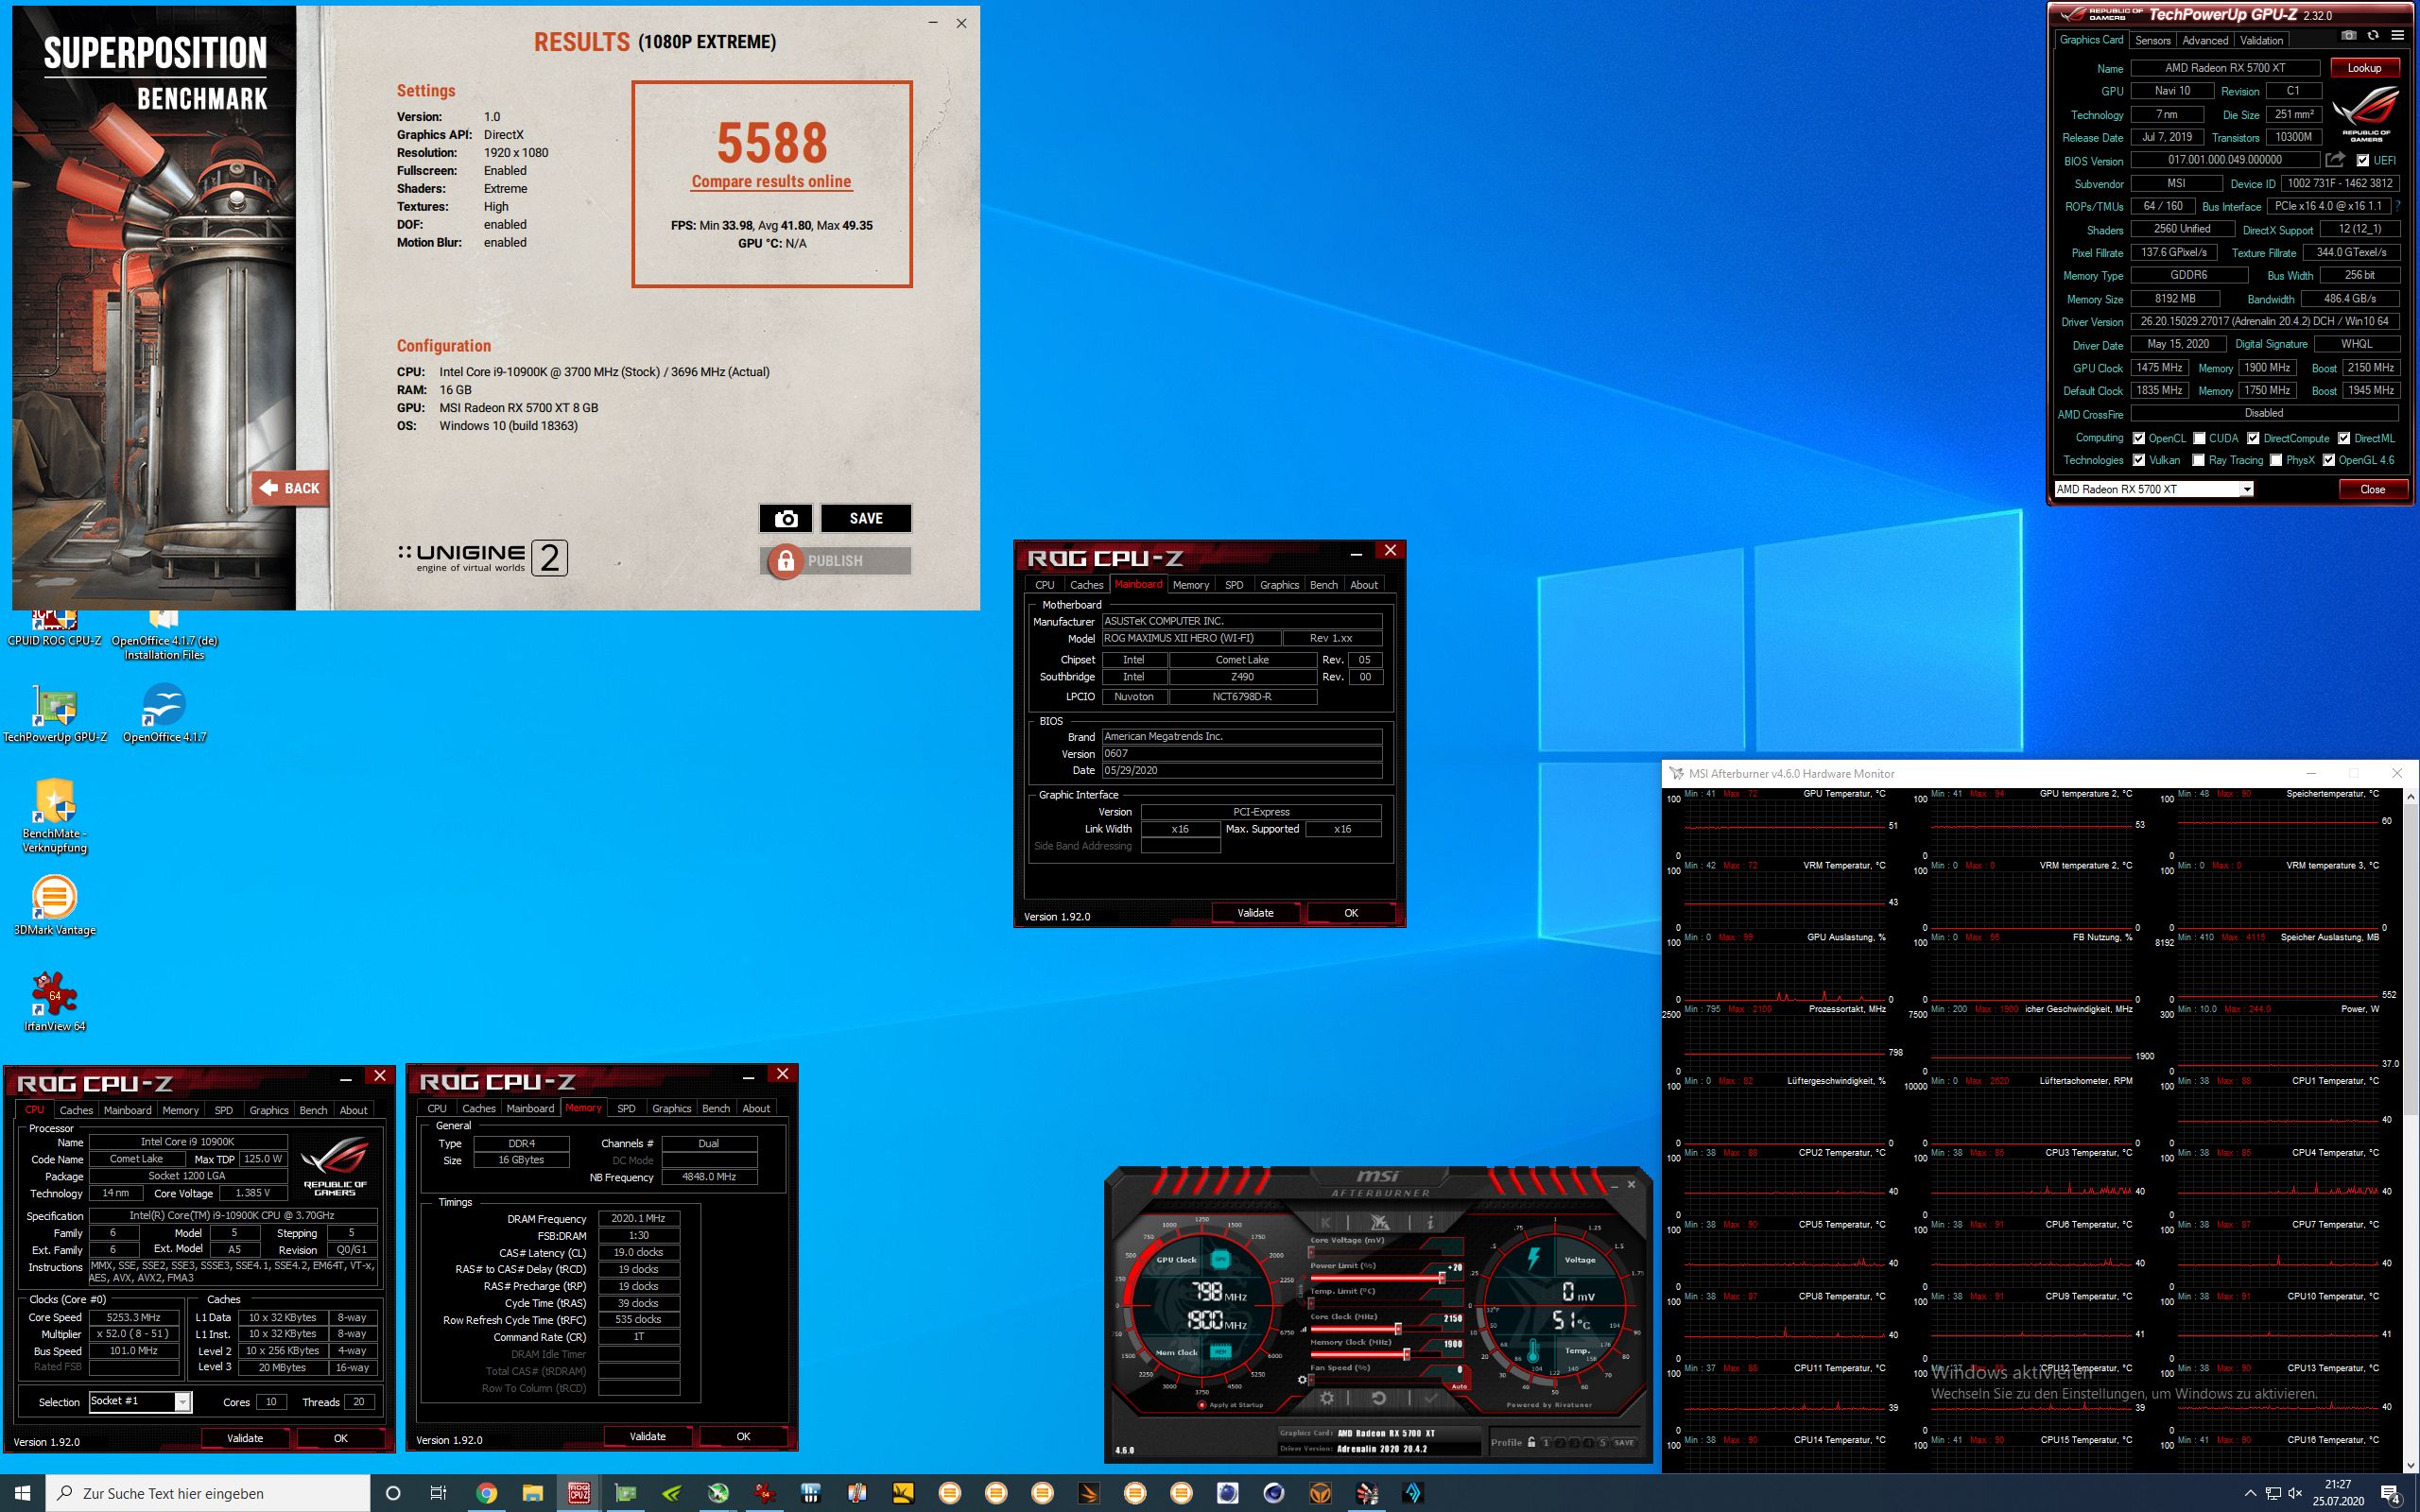Image resolution: width=2420 pixels, height=1512 pixels.
Task: Click the GPU-Z refresh icon
Action: (x=2372, y=36)
